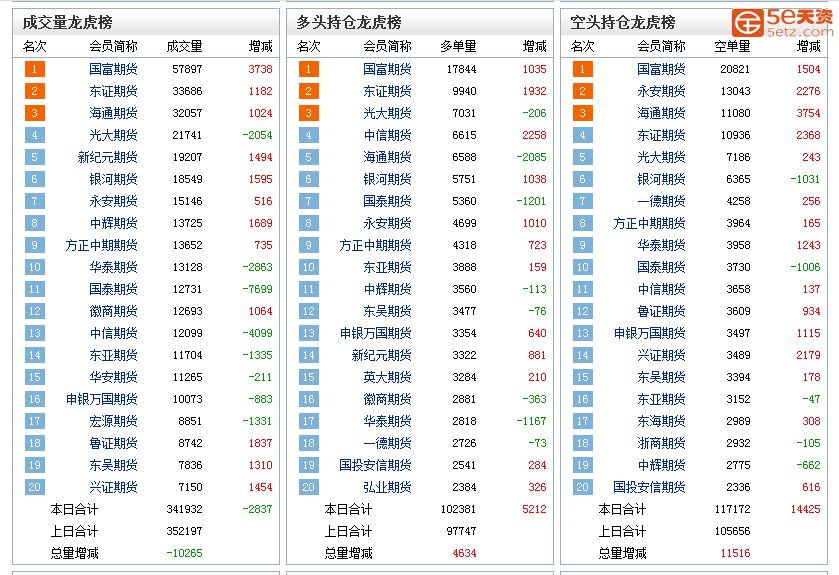Open 东海期货 in the 空头持仓龙虎榜 table

[661, 421]
